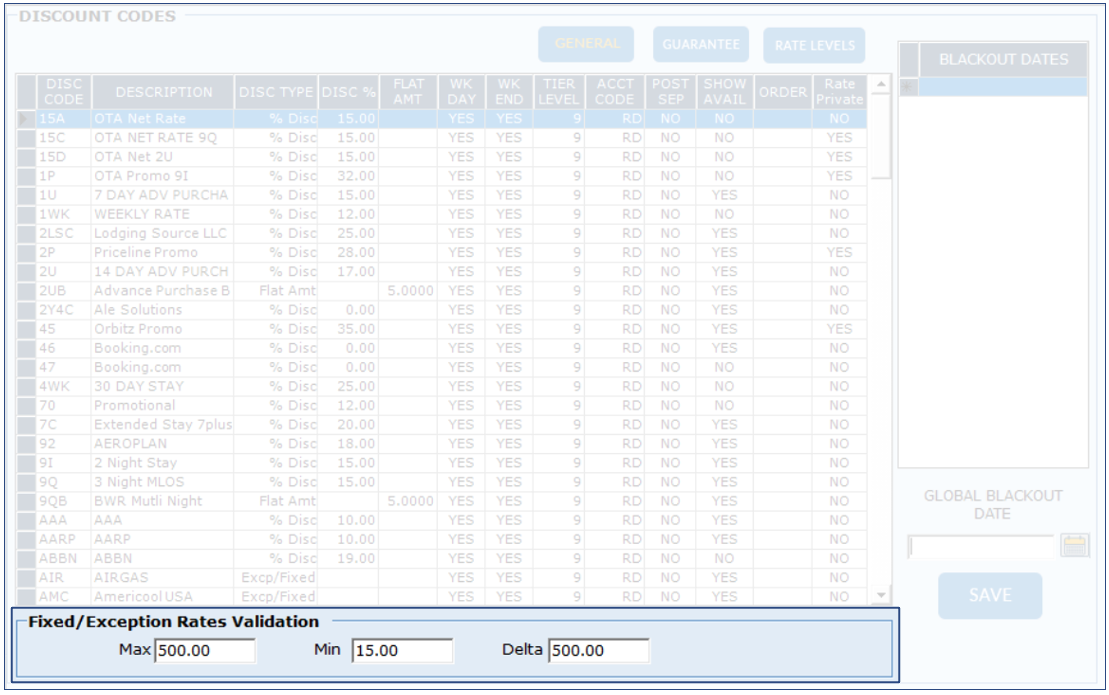Screen dimensions: 1109x695
Task: Open the Global Blackout Date calendar picker
Action: (x=1075, y=546)
